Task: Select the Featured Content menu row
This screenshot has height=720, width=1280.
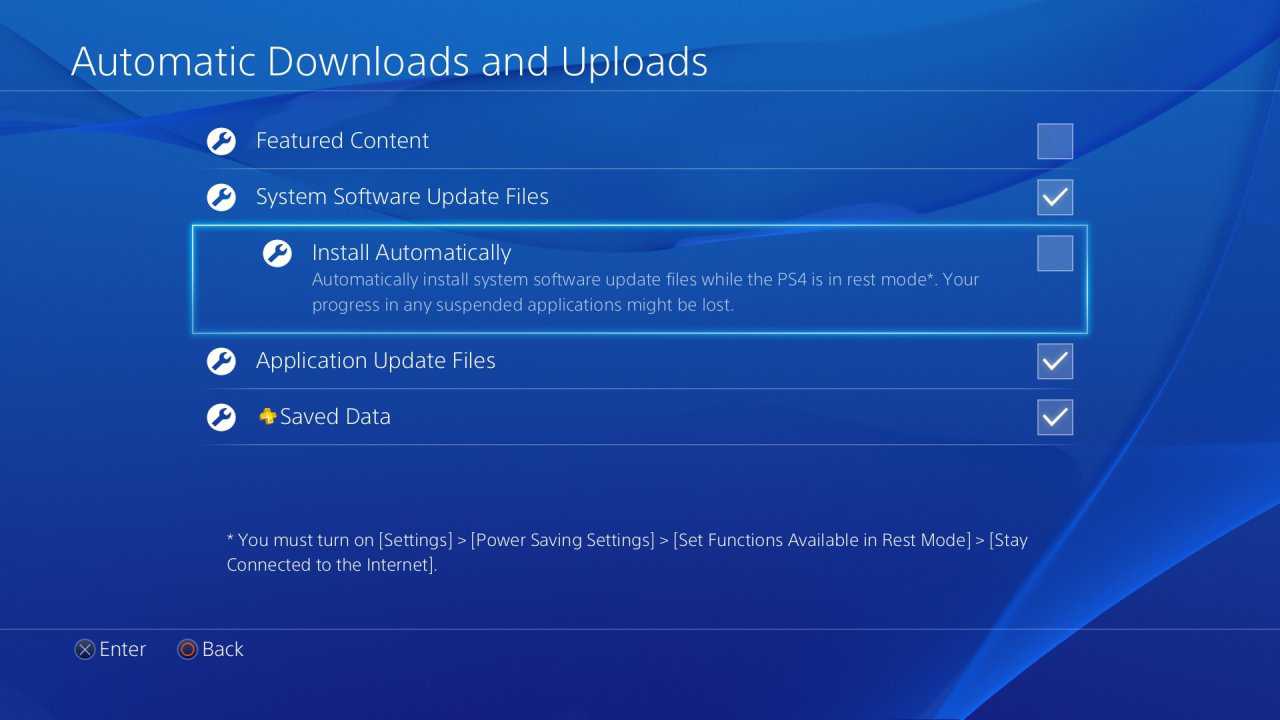Action: (x=640, y=141)
